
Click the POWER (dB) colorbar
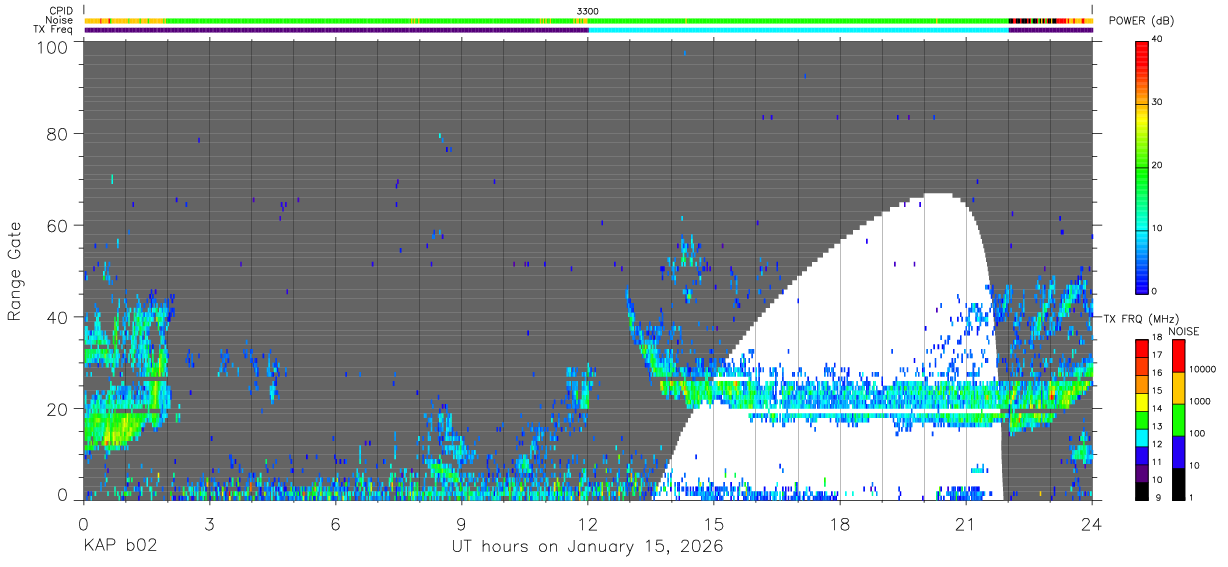(1142, 166)
